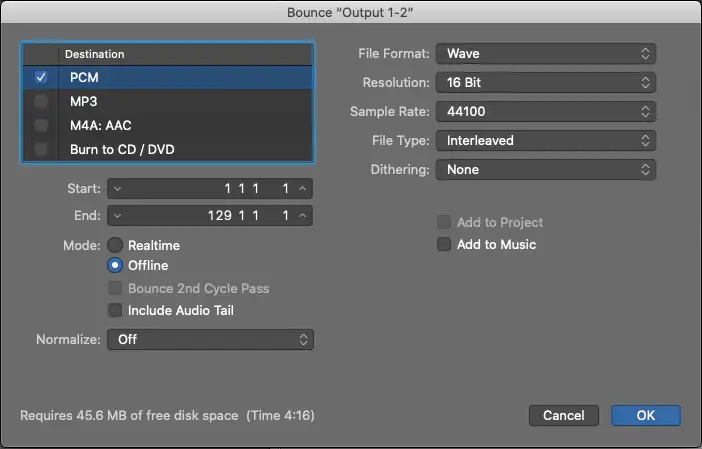Increase the End position value arrow
The image size is (702, 449).
pyautogui.click(x=302, y=215)
